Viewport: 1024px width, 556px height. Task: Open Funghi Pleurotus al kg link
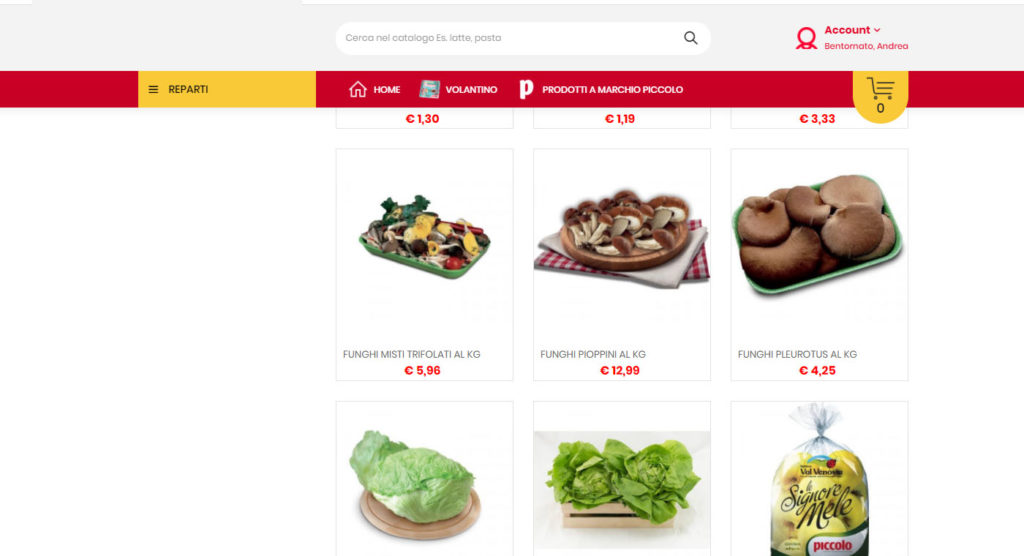point(797,354)
